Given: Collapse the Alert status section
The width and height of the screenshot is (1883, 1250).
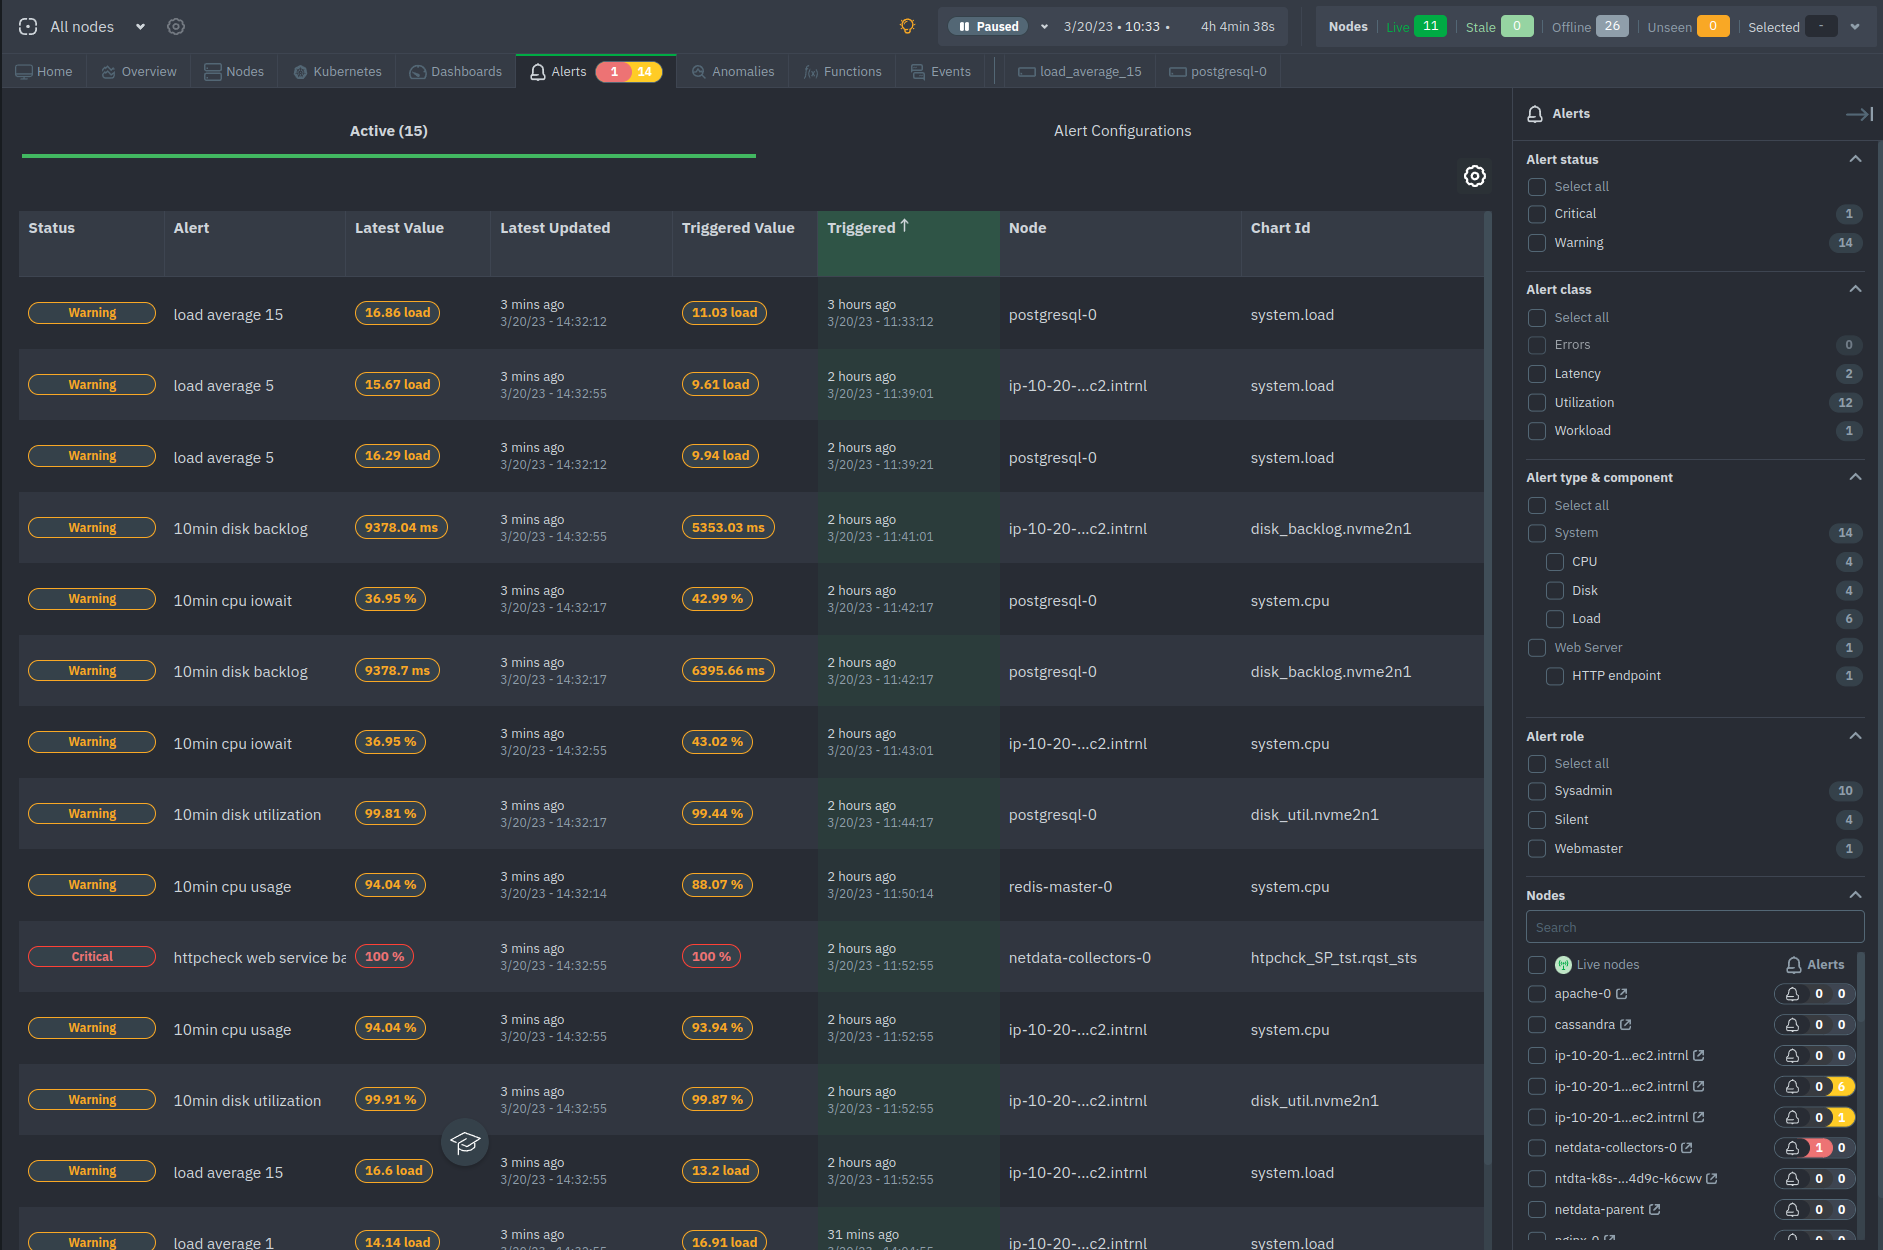Looking at the screenshot, I should pos(1855,159).
